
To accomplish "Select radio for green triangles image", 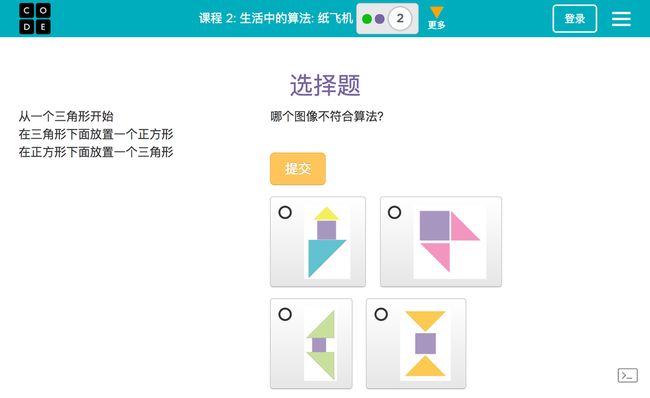I will tap(285, 314).
